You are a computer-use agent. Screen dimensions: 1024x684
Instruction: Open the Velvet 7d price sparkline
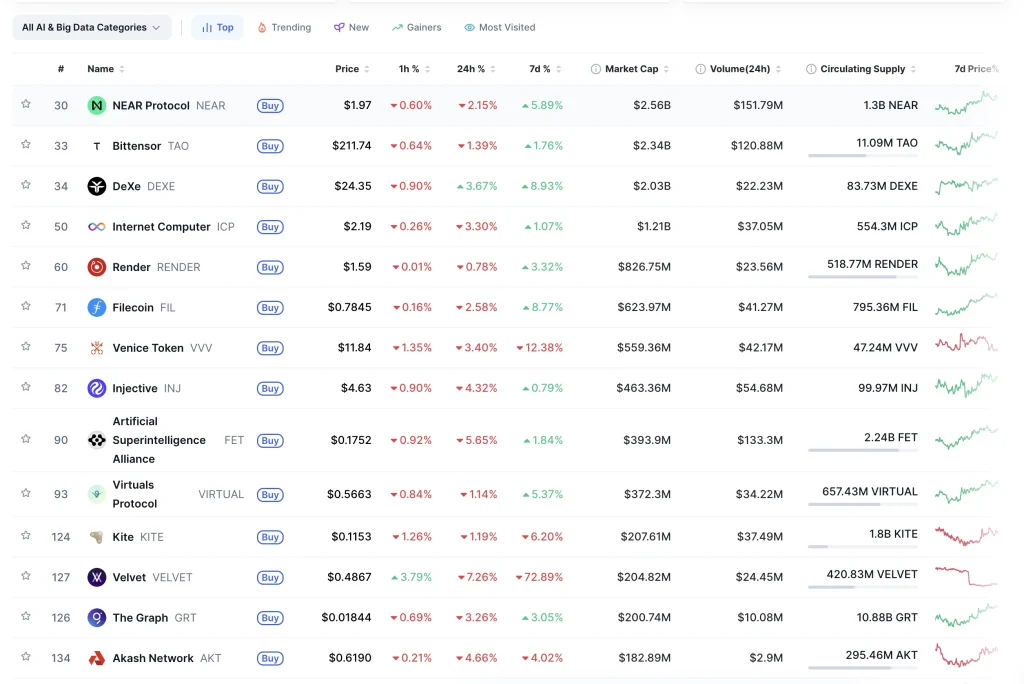966,576
